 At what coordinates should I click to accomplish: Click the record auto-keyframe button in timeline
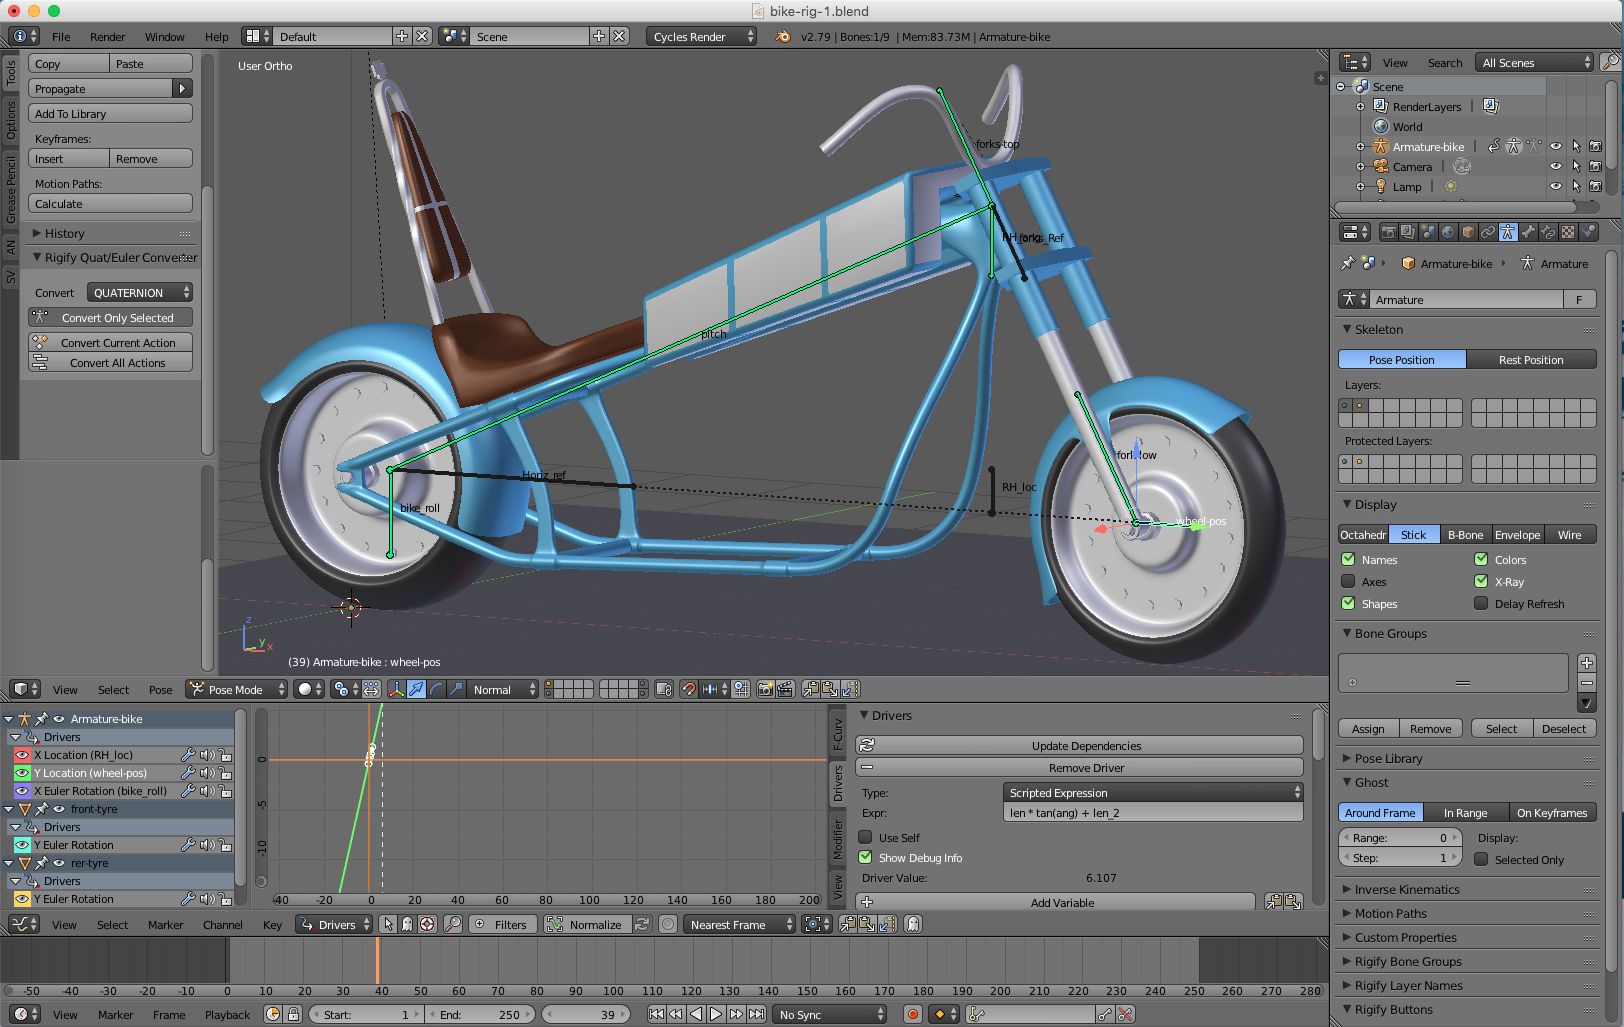(912, 1014)
